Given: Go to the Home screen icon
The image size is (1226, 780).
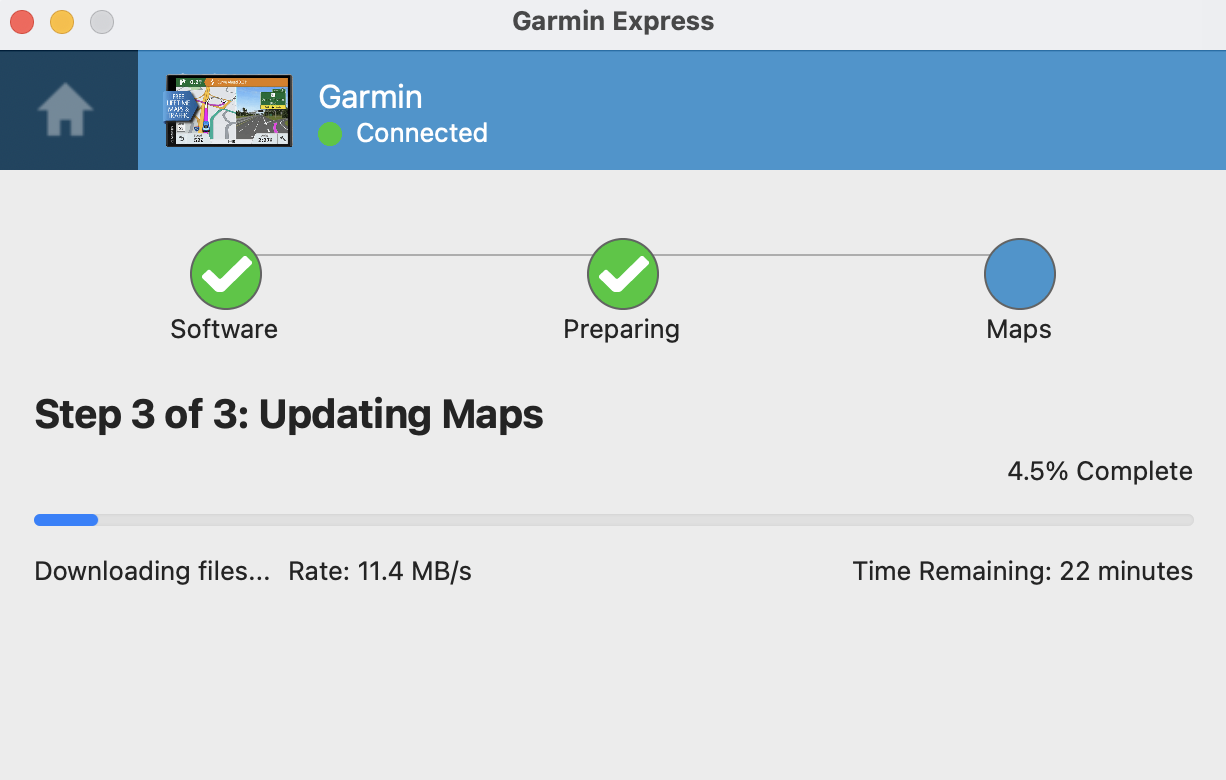Looking at the screenshot, I should tap(66, 110).
